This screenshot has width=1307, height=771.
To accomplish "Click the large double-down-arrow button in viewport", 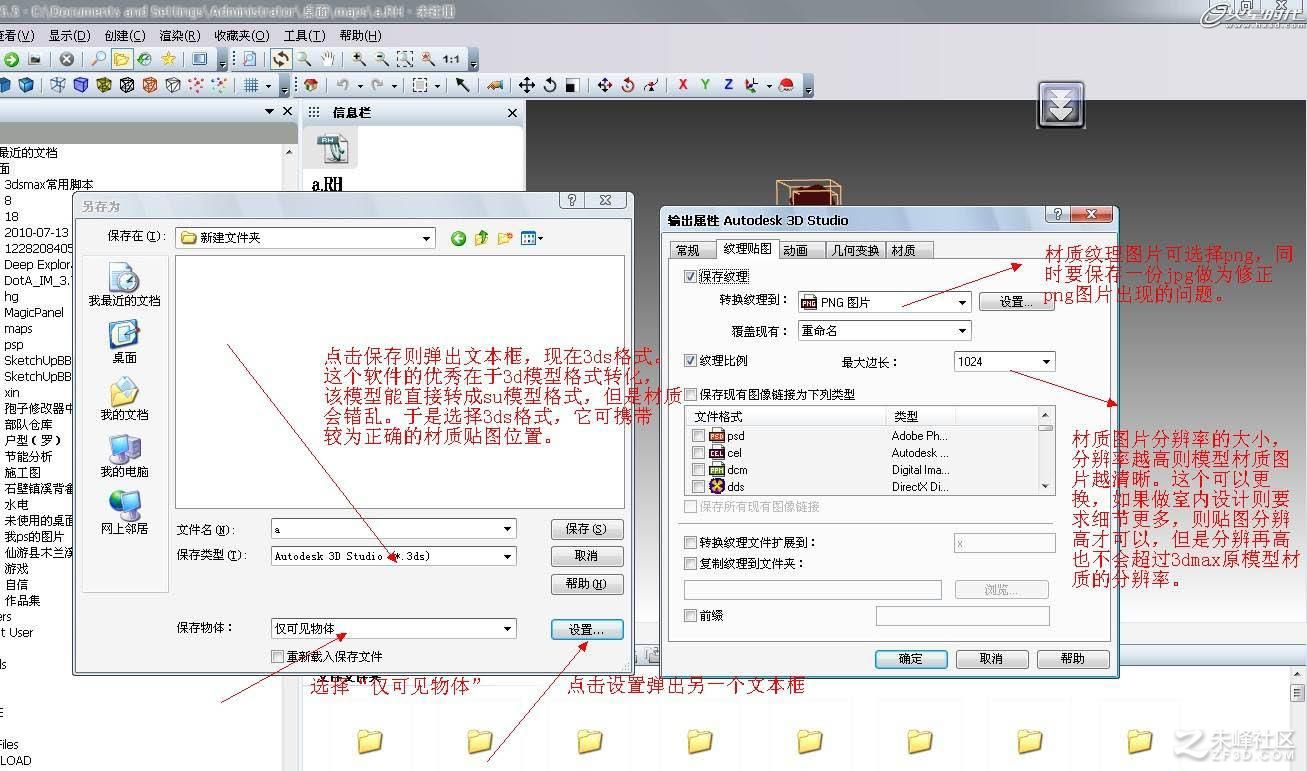I will pos(1061,104).
